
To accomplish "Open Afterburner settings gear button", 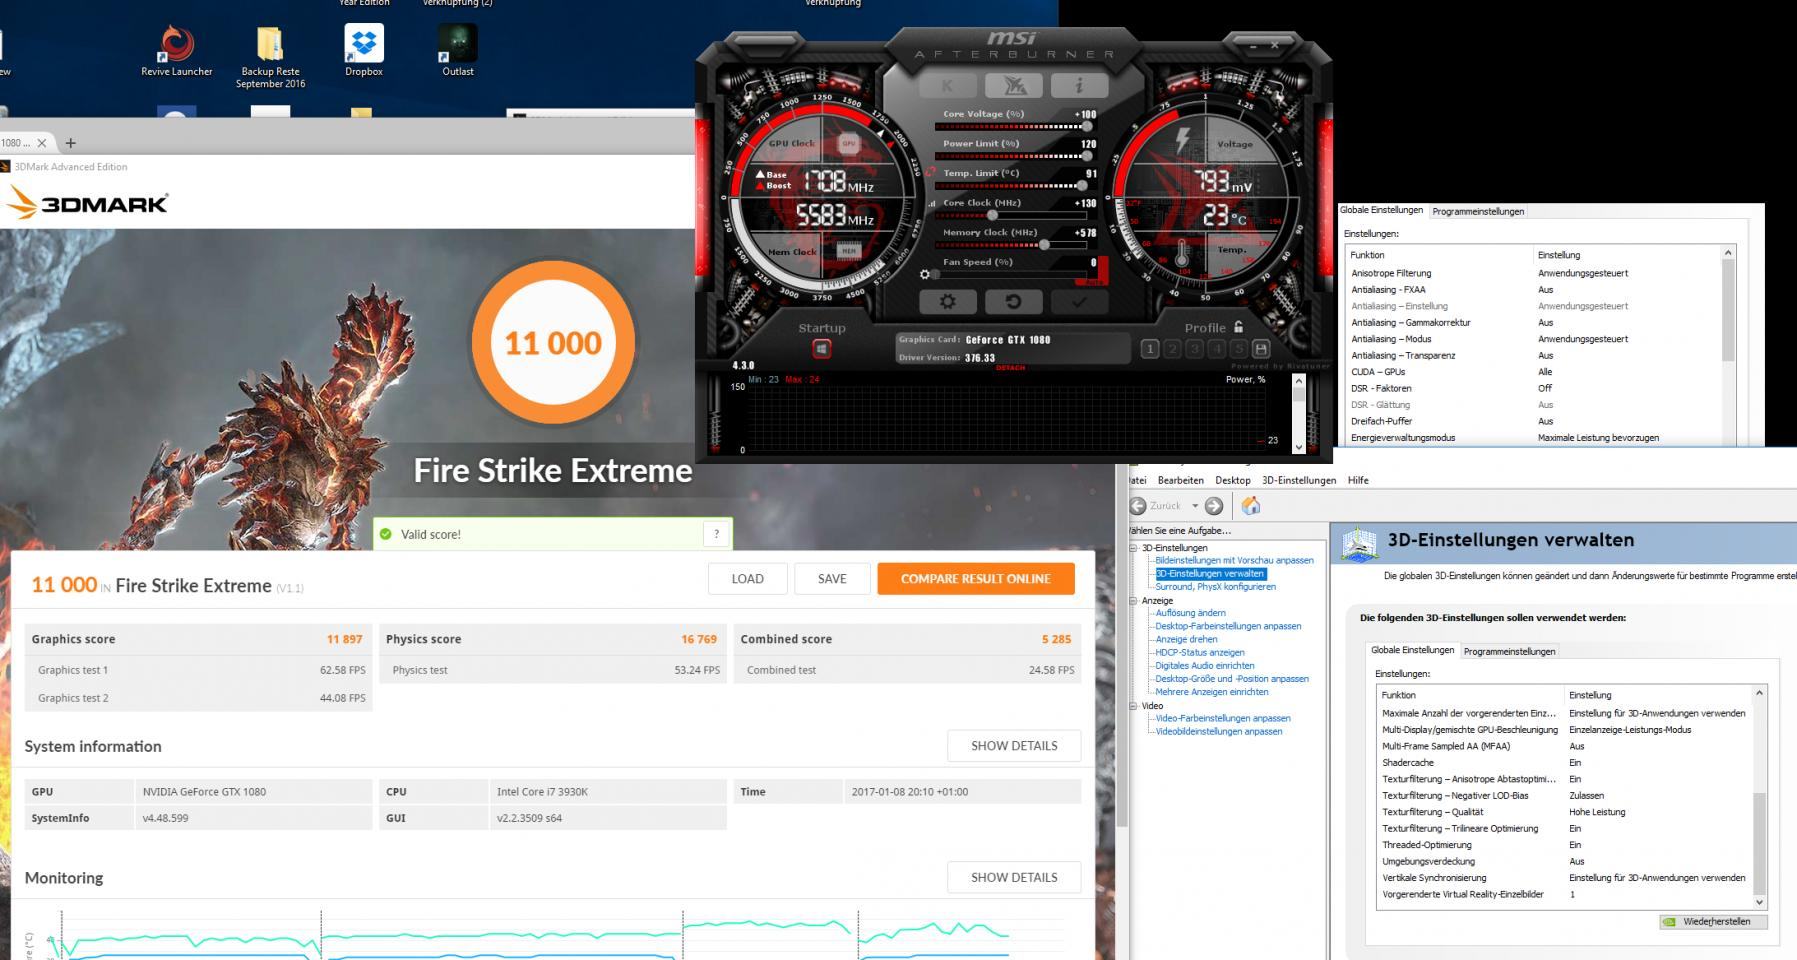I will 947,301.
